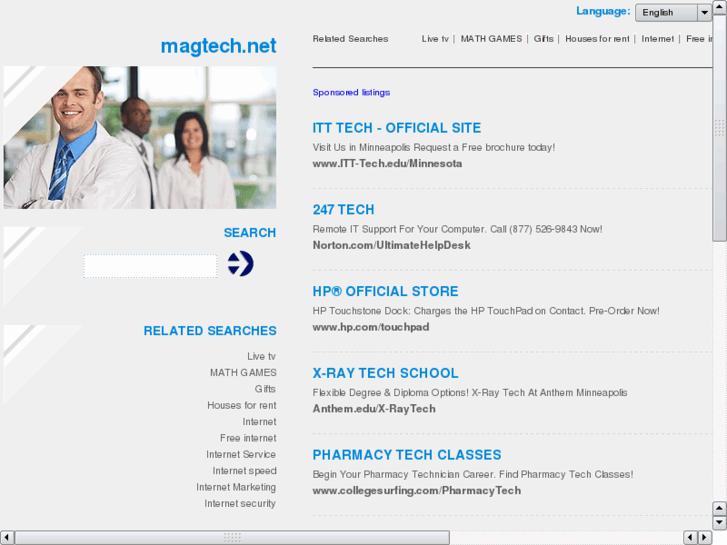This screenshot has width=727, height=545.
Task: Open the Language dropdown arrow
Action: (x=704, y=13)
